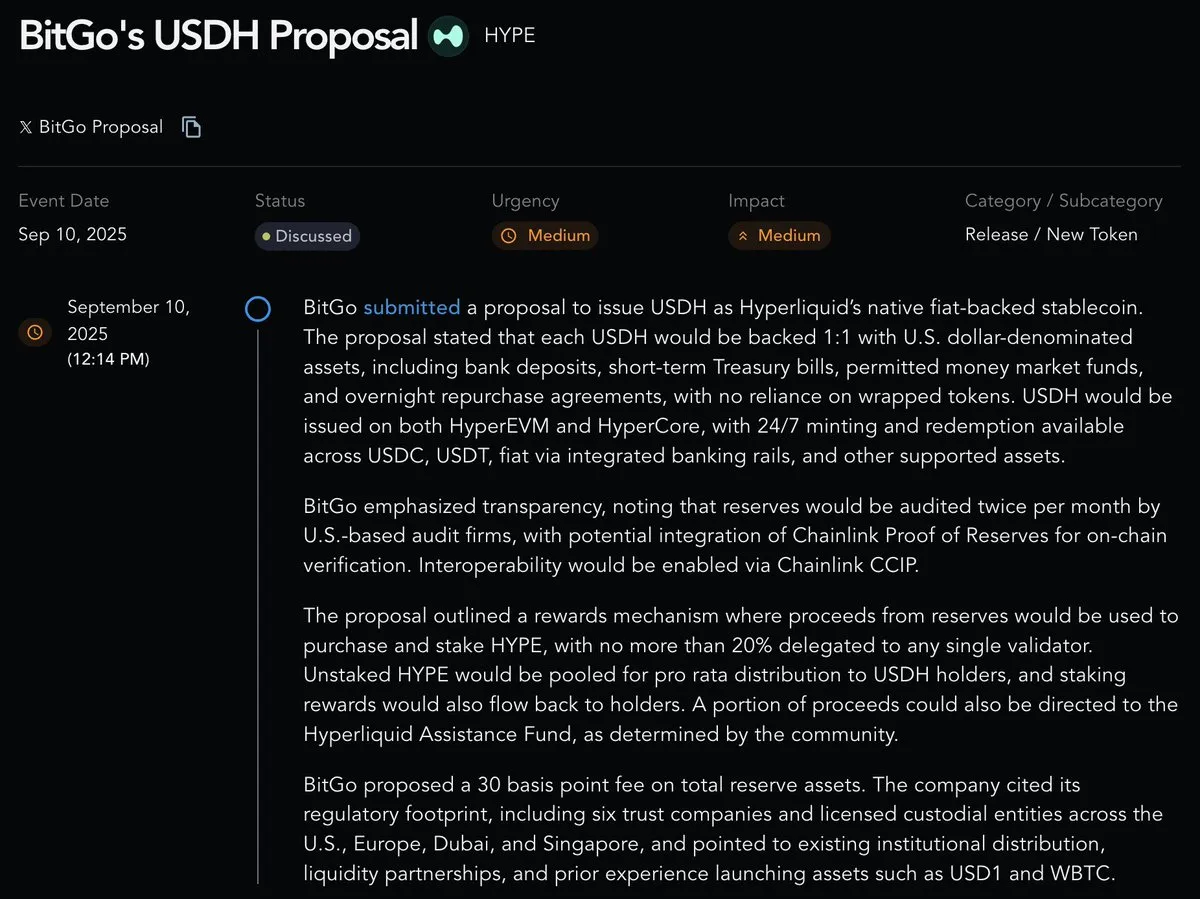The width and height of the screenshot is (1200, 899).
Task: Click the Discussed status badge
Action: click(307, 236)
